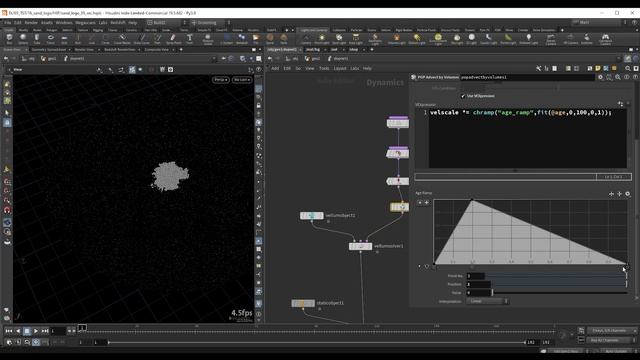Open the Interpolation Linear dropdown
The image size is (640, 360).
487,301
